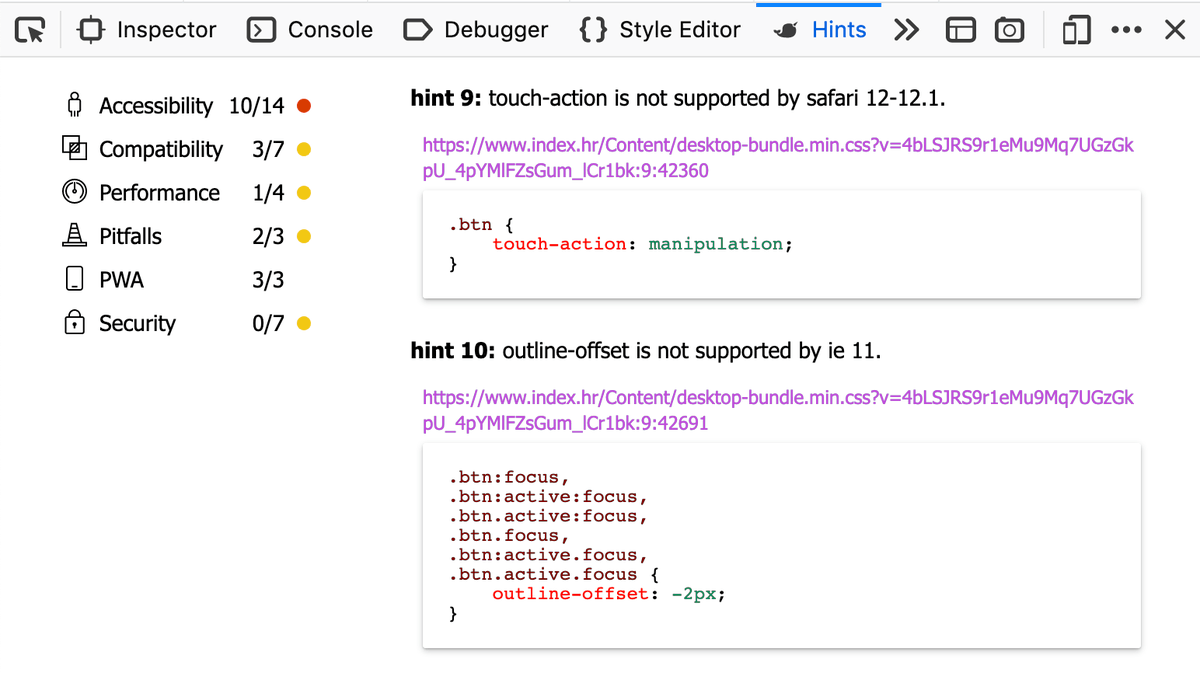
Task: Click the Accessibility 10/14 score
Action: (x=257, y=105)
